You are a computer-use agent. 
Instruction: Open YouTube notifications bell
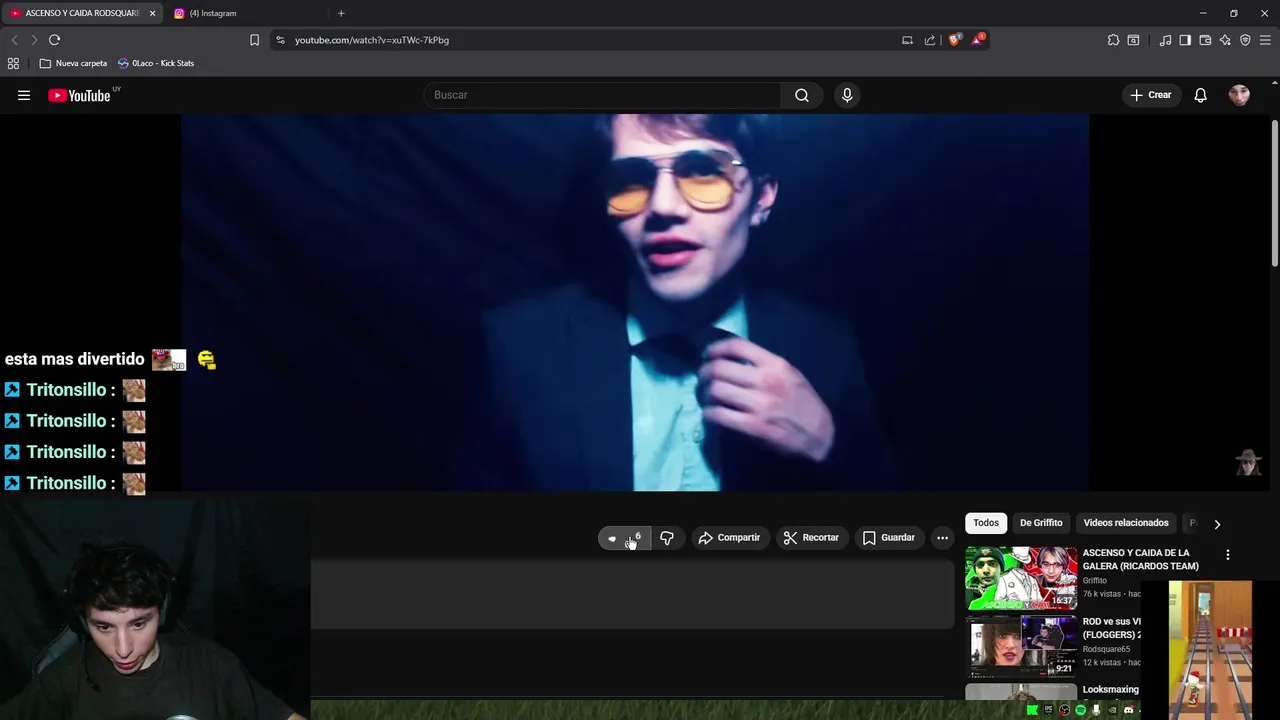pyautogui.click(x=1200, y=95)
